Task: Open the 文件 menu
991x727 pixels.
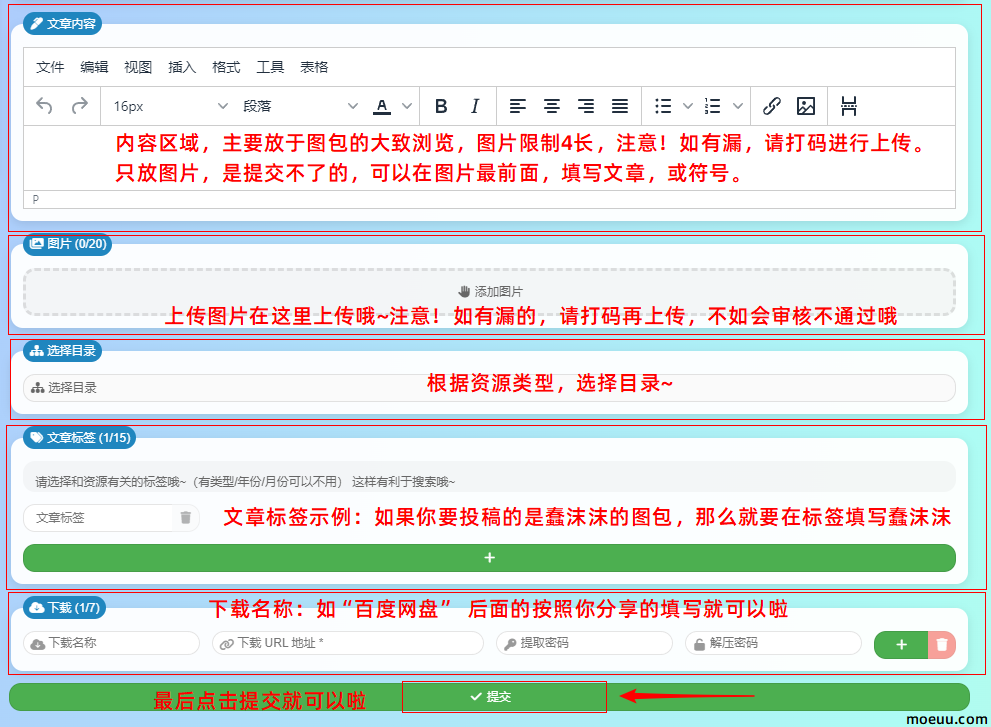Action: (x=50, y=67)
